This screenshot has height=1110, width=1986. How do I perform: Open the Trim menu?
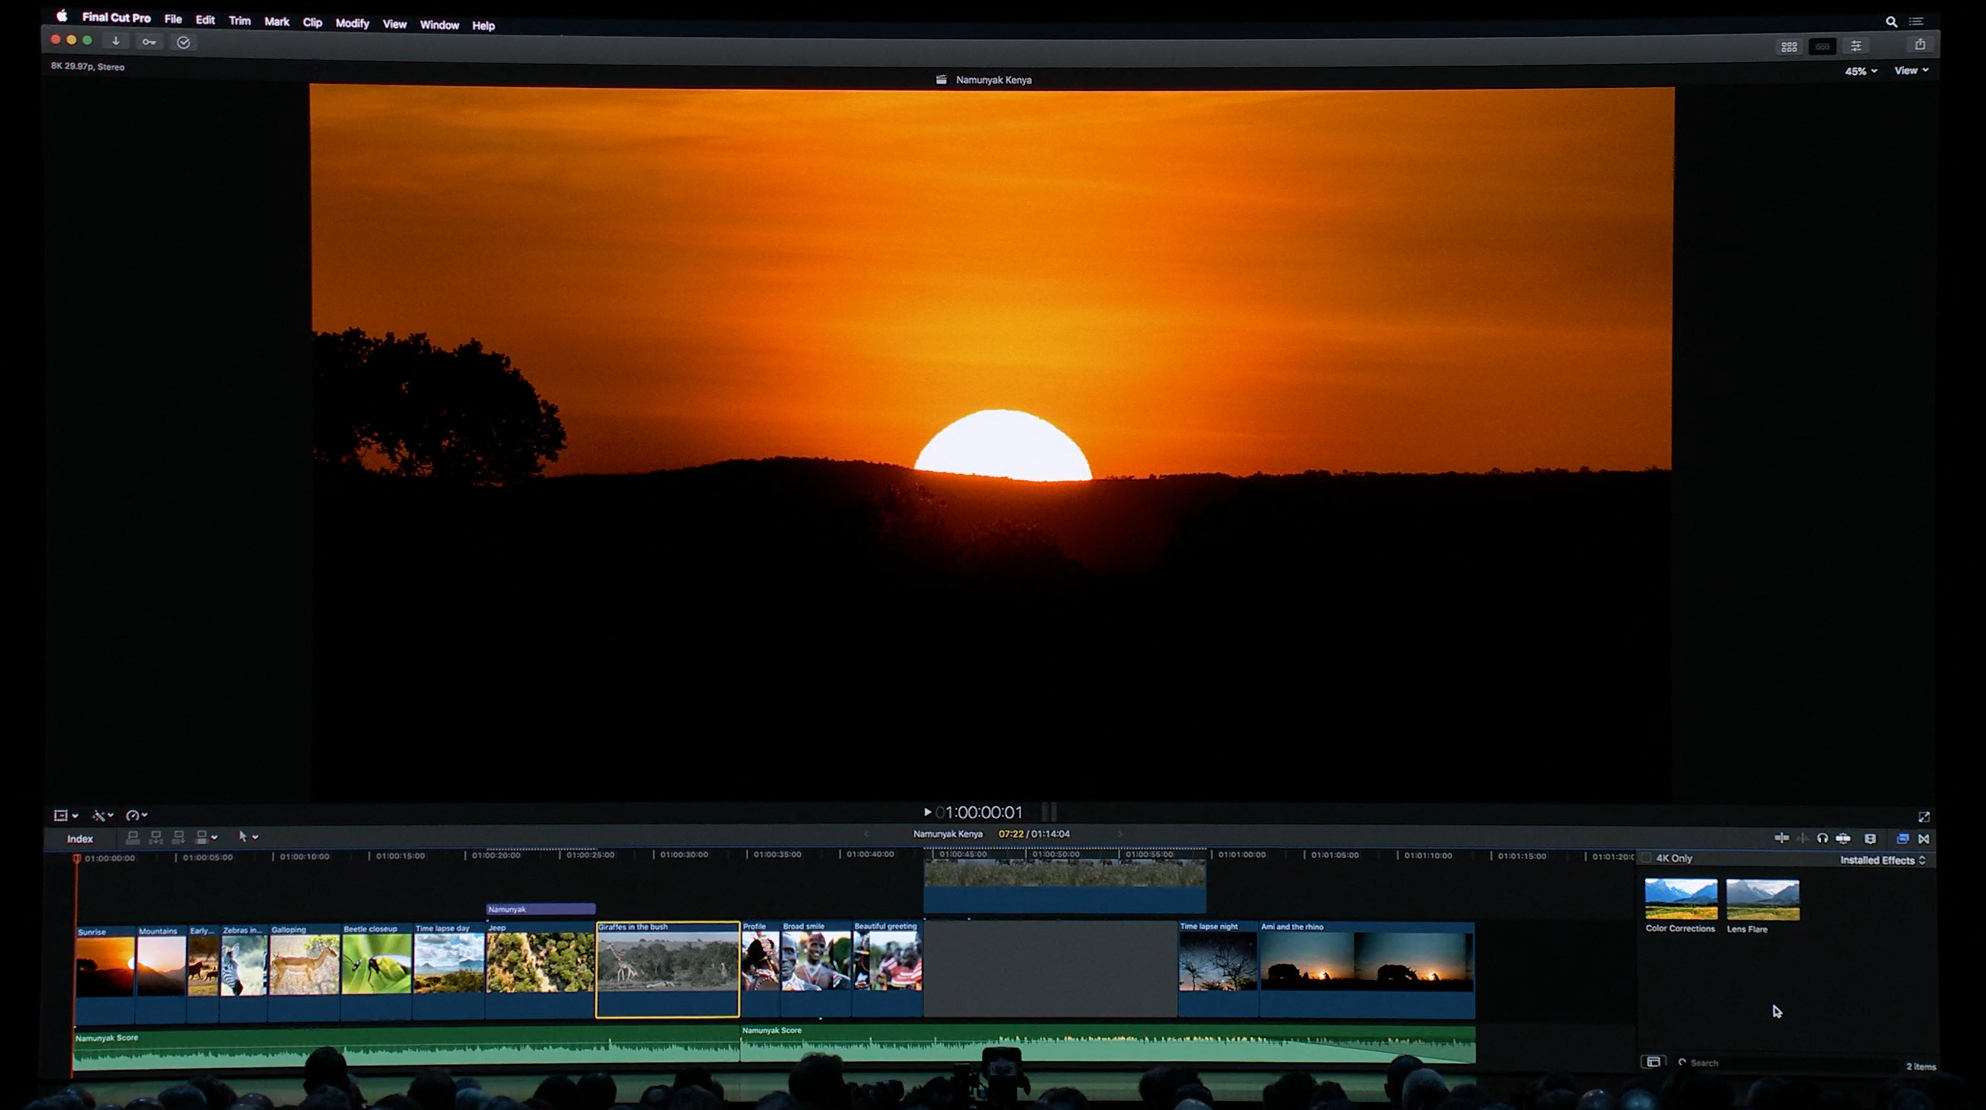(239, 21)
